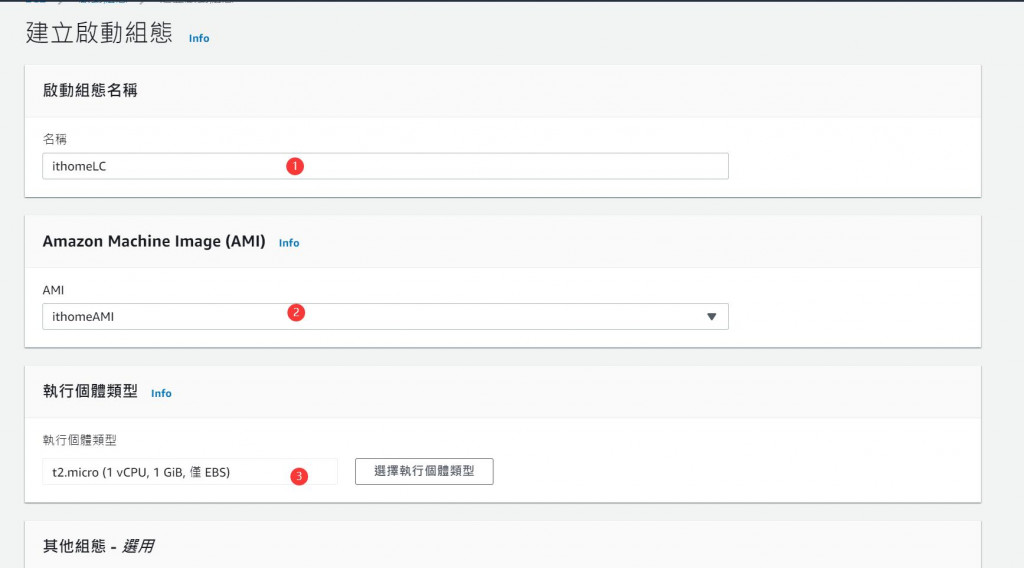The height and width of the screenshot is (568, 1024).
Task: Click the Amazon Machine Image (AMI) heading
Action: click(154, 242)
